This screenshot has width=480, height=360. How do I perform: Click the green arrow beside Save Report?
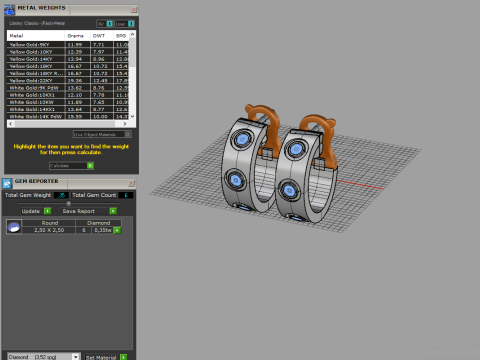click(x=113, y=211)
